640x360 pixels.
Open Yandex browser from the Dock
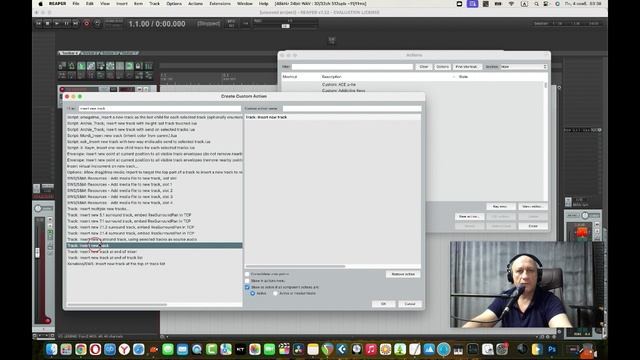tap(124, 349)
